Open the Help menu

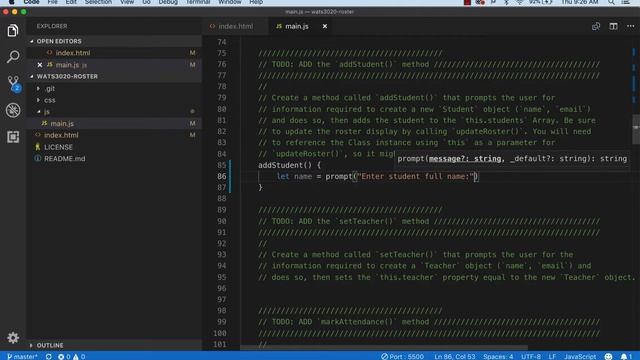256,2
